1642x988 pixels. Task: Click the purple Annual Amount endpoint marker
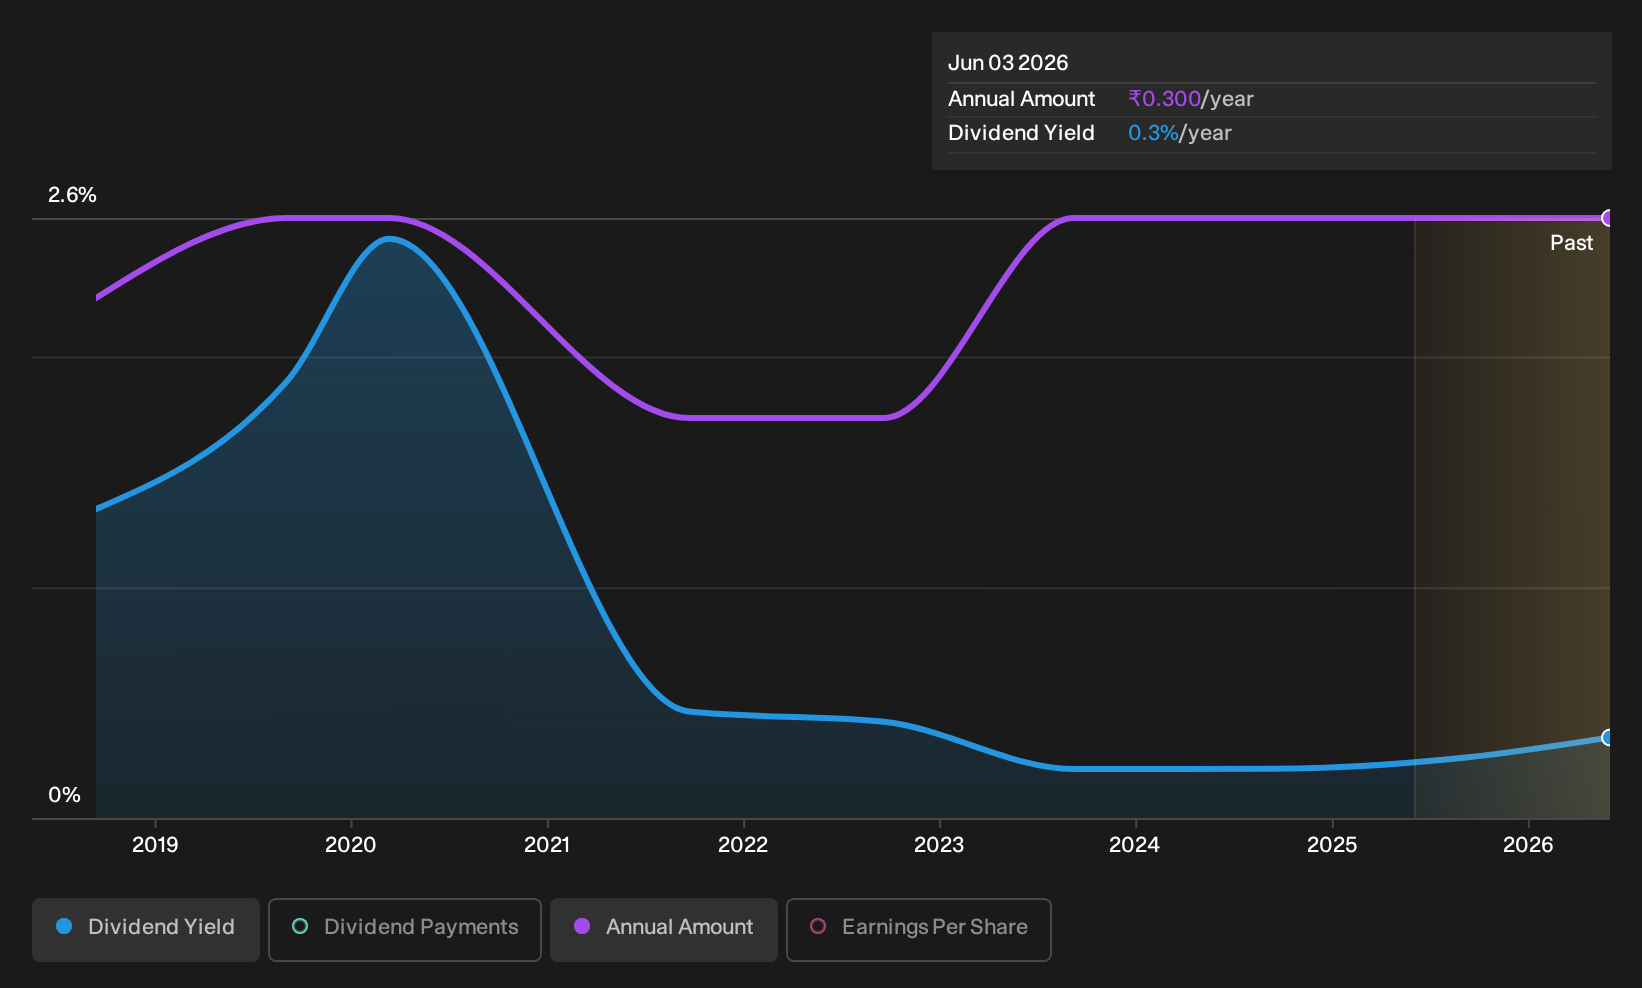[x=1608, y=218]
